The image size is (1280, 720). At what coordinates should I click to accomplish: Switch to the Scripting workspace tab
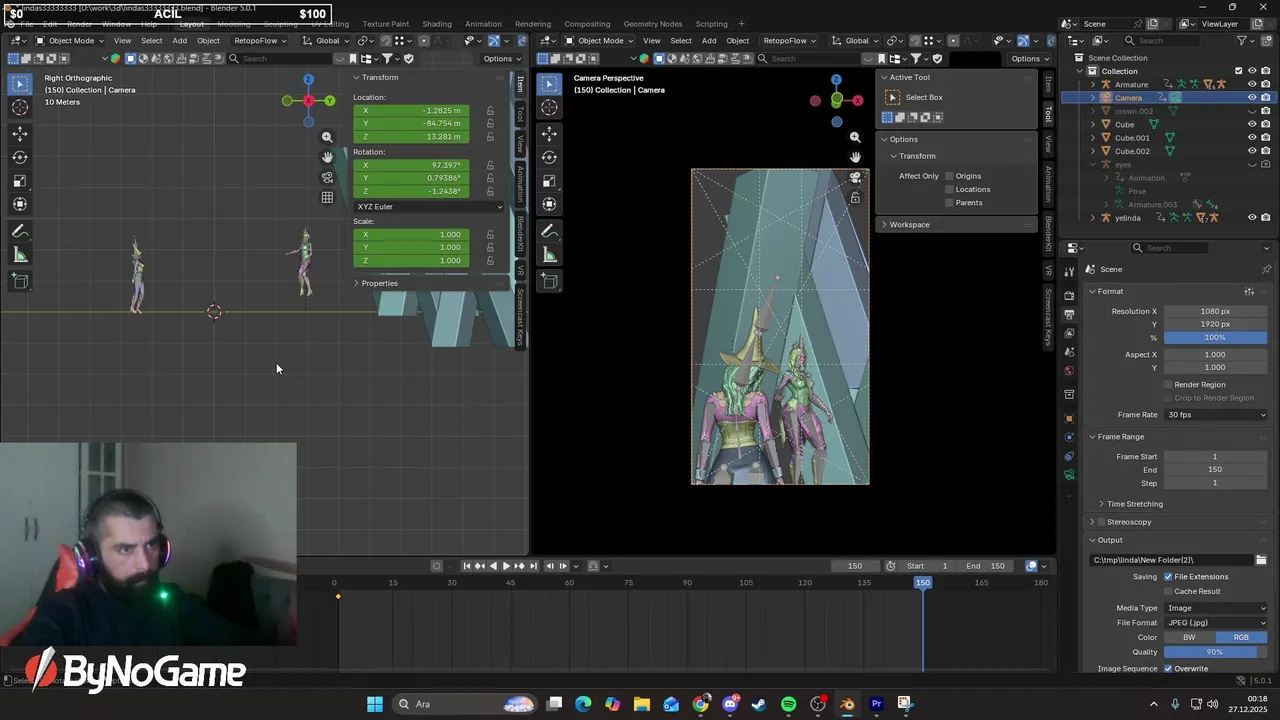[x=712, y=24]
